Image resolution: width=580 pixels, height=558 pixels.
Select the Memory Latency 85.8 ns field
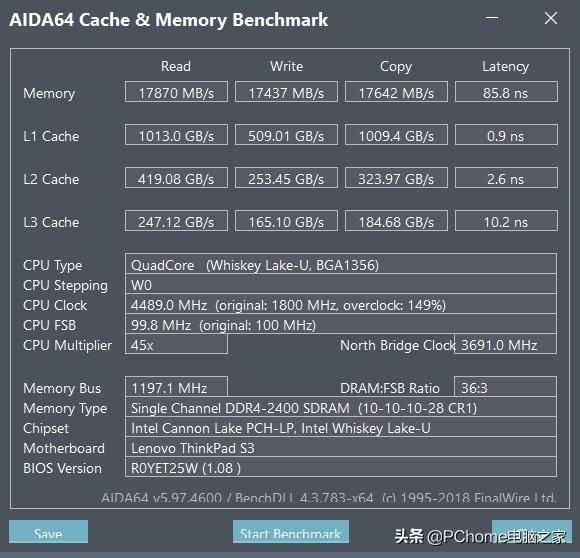[x=506, y=92]
